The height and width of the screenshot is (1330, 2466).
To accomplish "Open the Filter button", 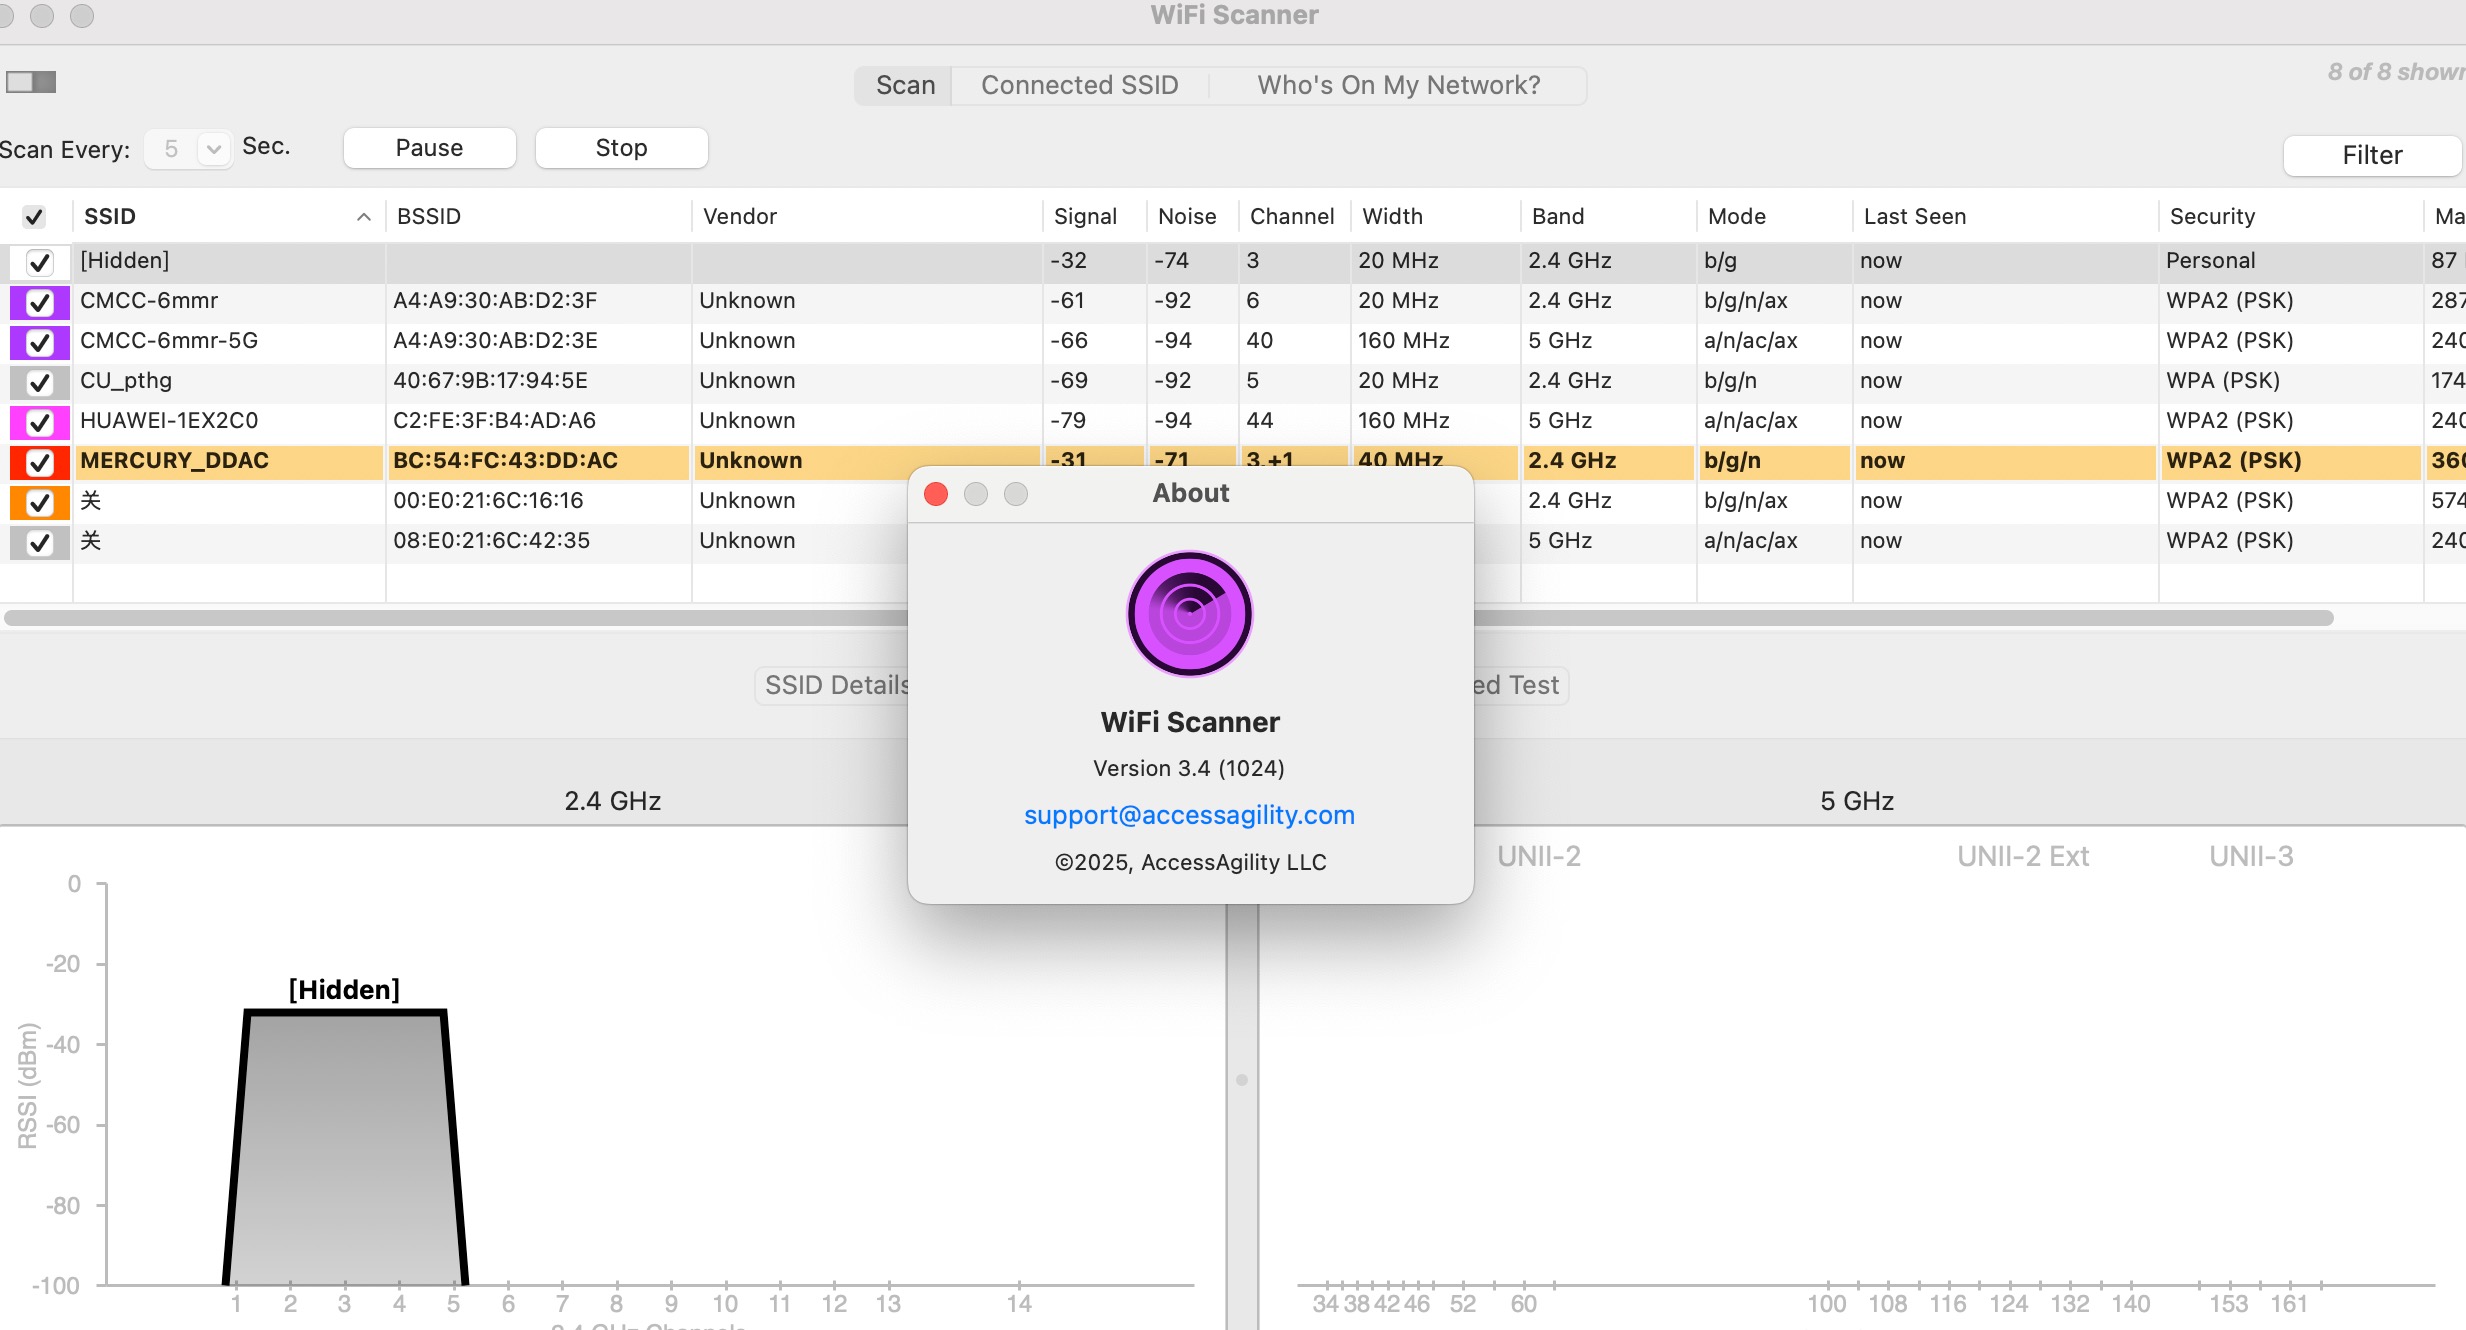I will pos(2372,155).
